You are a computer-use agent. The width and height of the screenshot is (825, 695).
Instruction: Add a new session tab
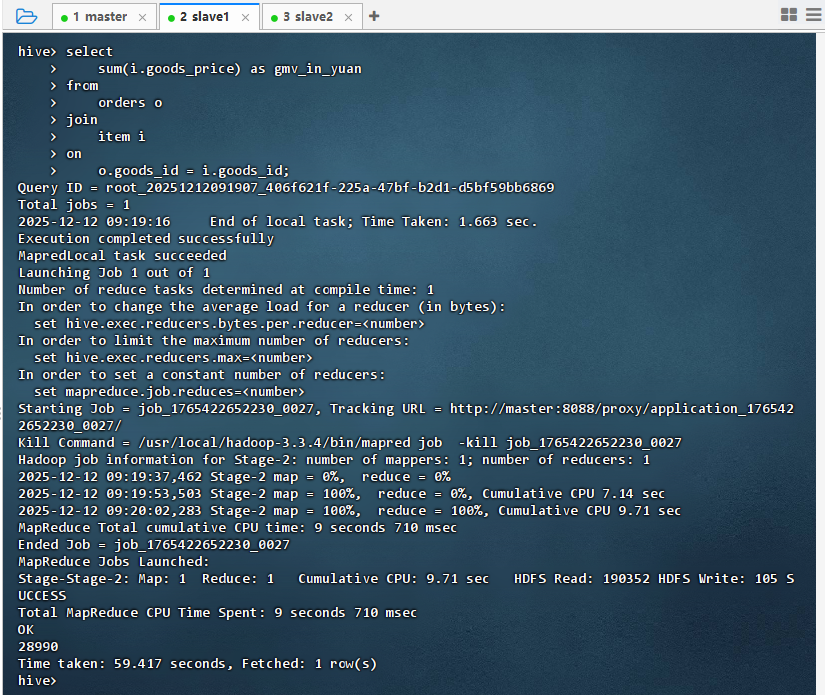(374, 16)
